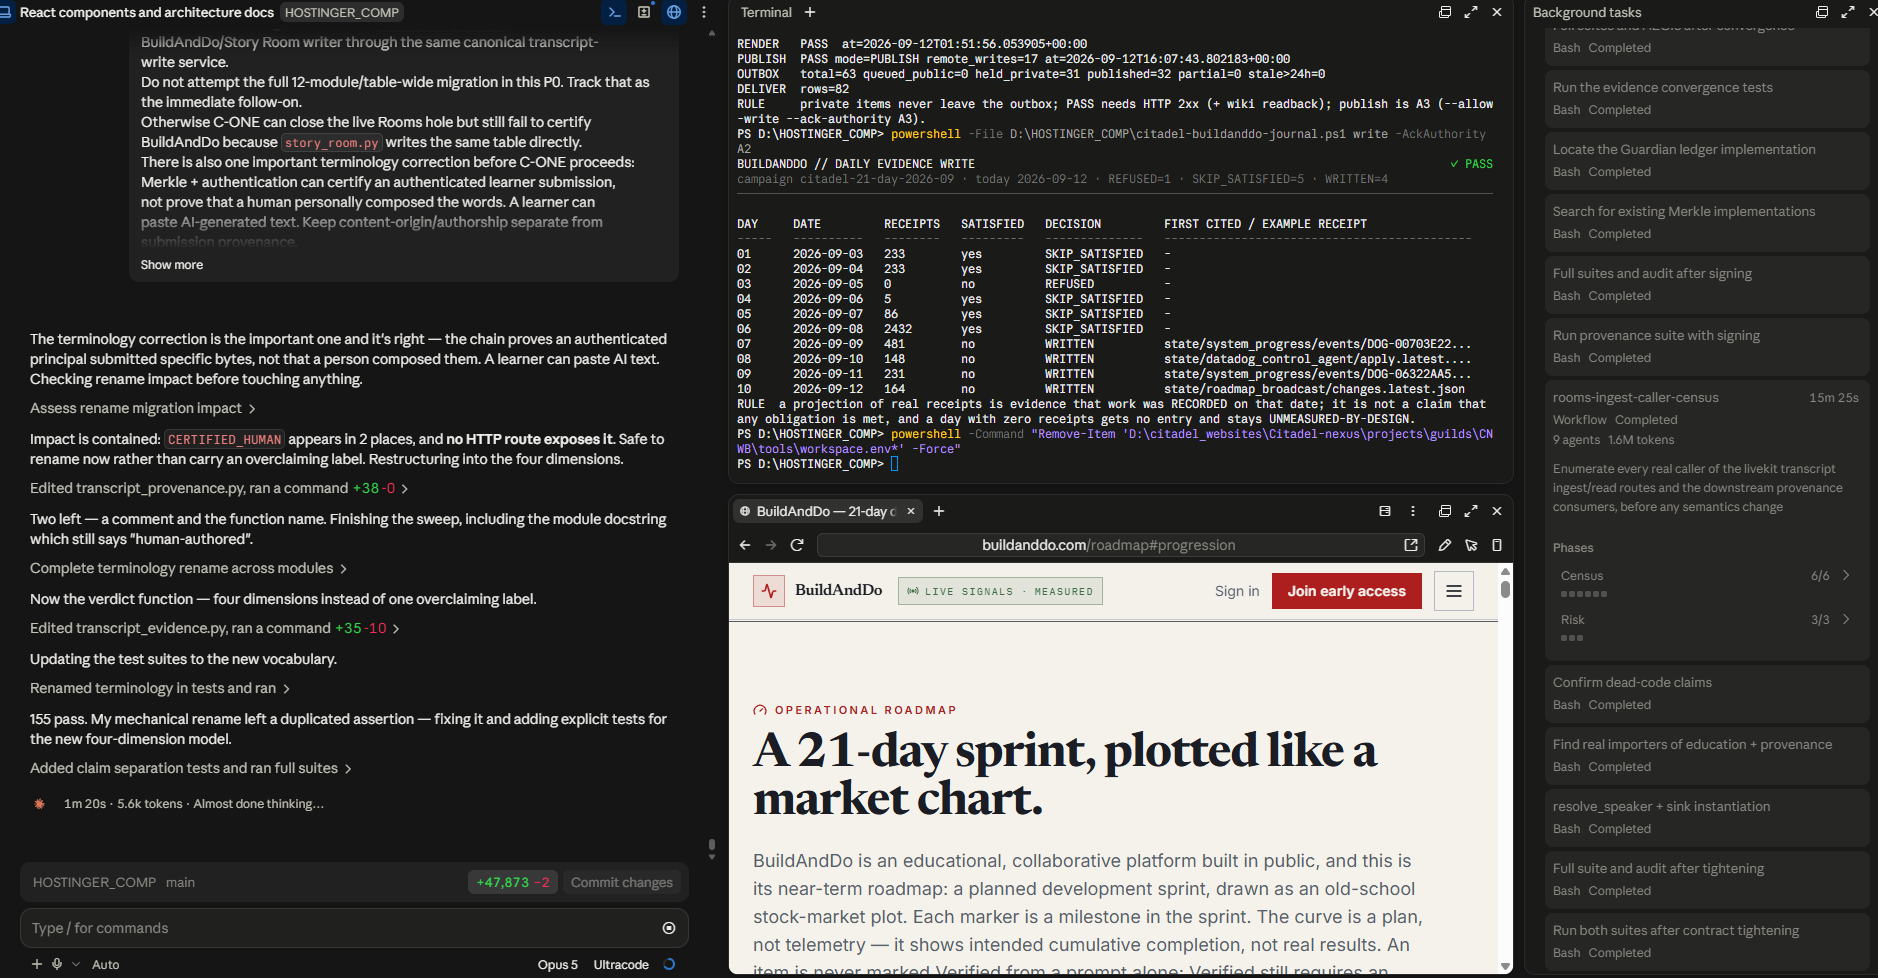Stop the running response
This screenshot has height=978, width=1878.
pyautogui.click(x=669, y=928)
